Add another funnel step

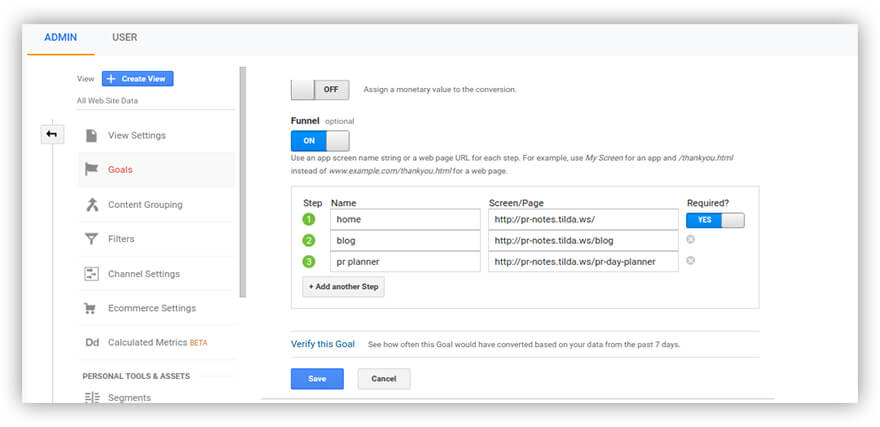[x=343, y=286]
